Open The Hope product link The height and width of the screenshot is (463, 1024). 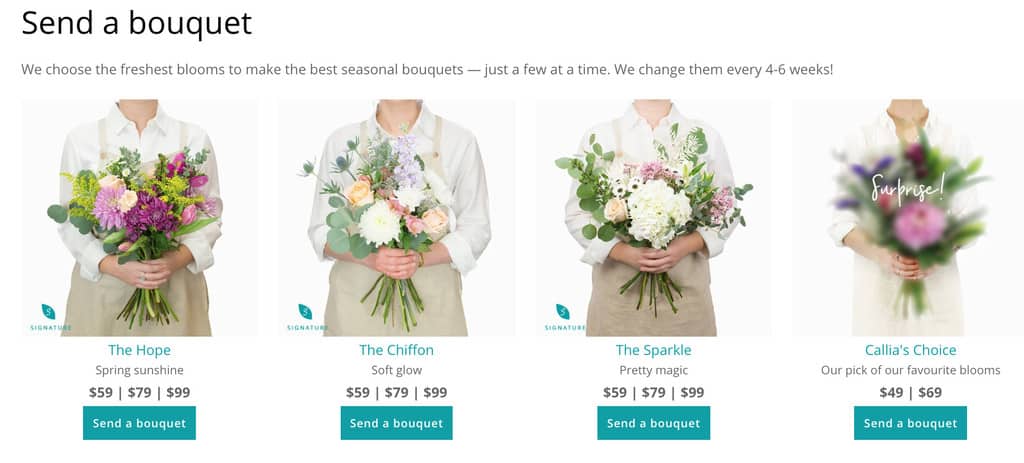tap(139, 350)
